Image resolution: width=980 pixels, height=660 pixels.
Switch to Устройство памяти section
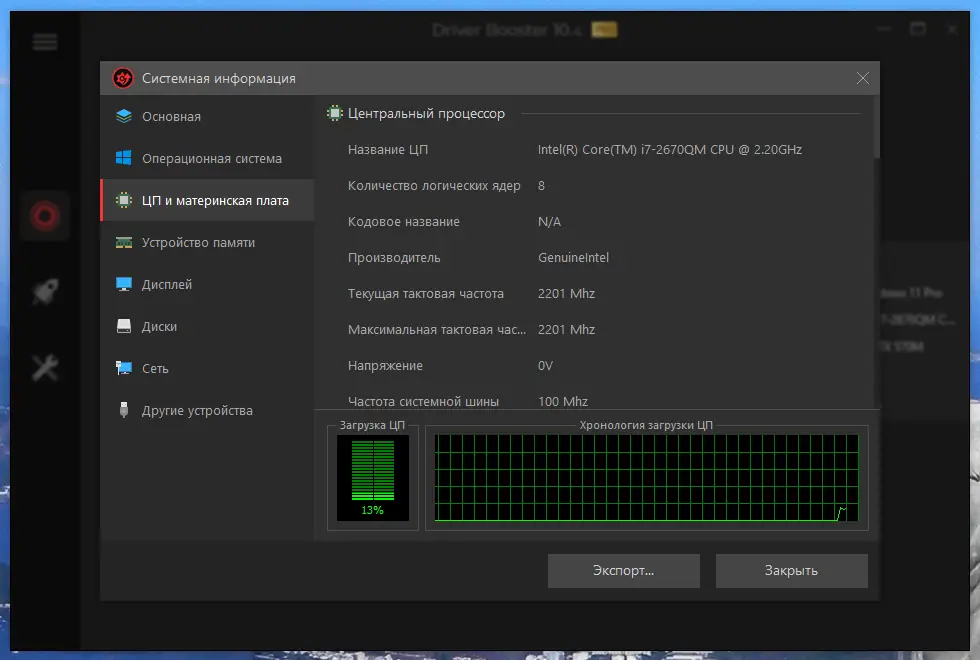click(208, 242)
